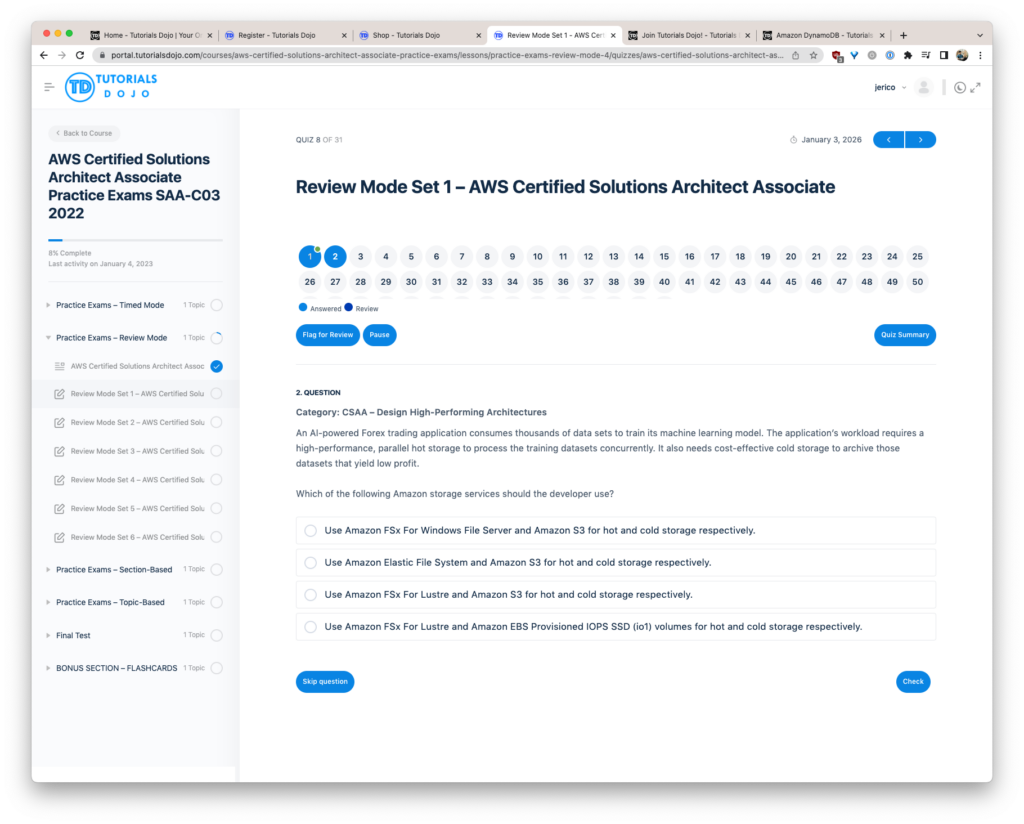Switch to Amazon DynamoDB browser tab

(823, 35)
